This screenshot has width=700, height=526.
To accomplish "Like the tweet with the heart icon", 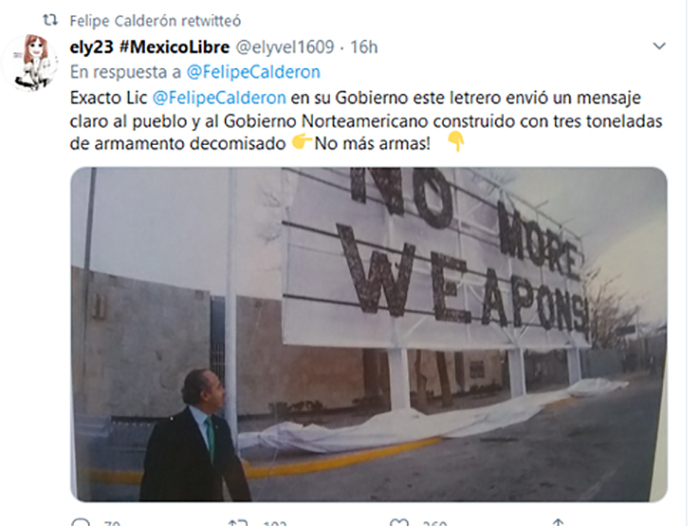I will 399,522.
